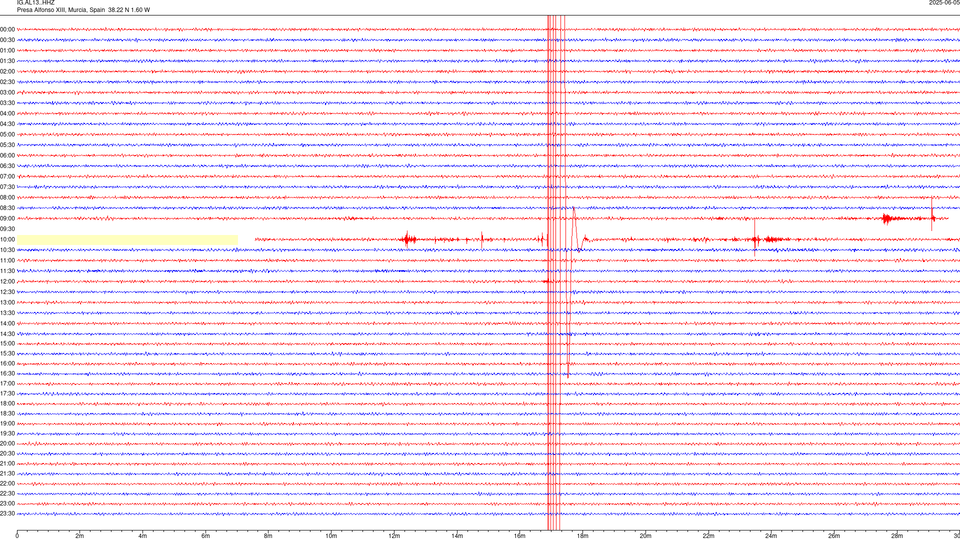Click the yellow data-gap bar on the 10:00 row
This screenshot has height=540, width=960.
[x=127, y=240]
